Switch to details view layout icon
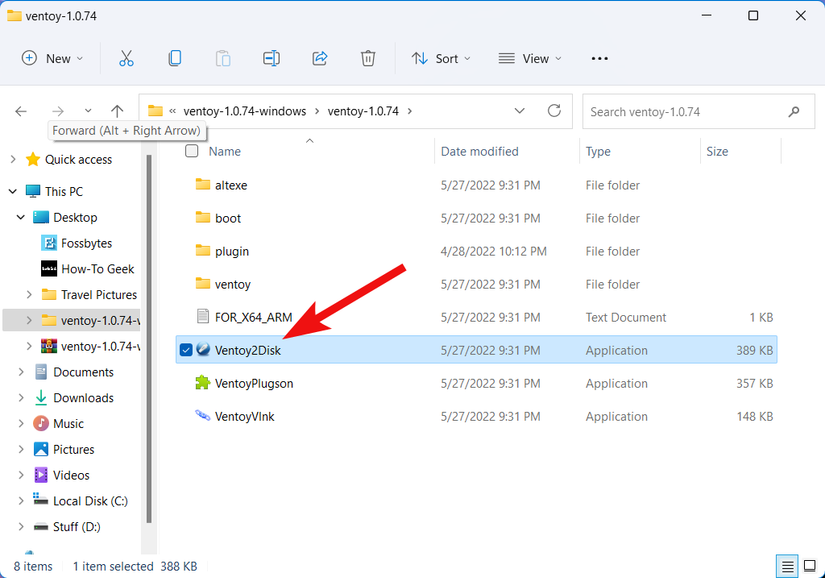 point(788,566)
